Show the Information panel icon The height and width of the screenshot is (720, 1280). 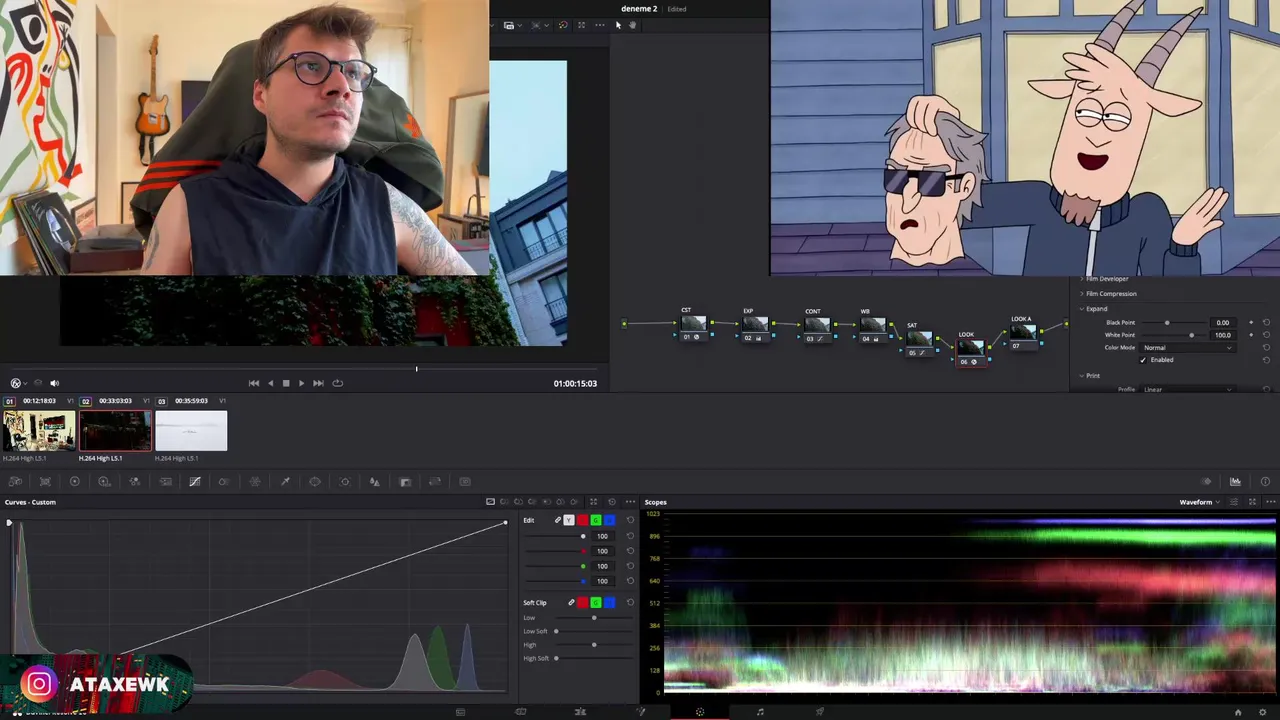coord(1265,482)
